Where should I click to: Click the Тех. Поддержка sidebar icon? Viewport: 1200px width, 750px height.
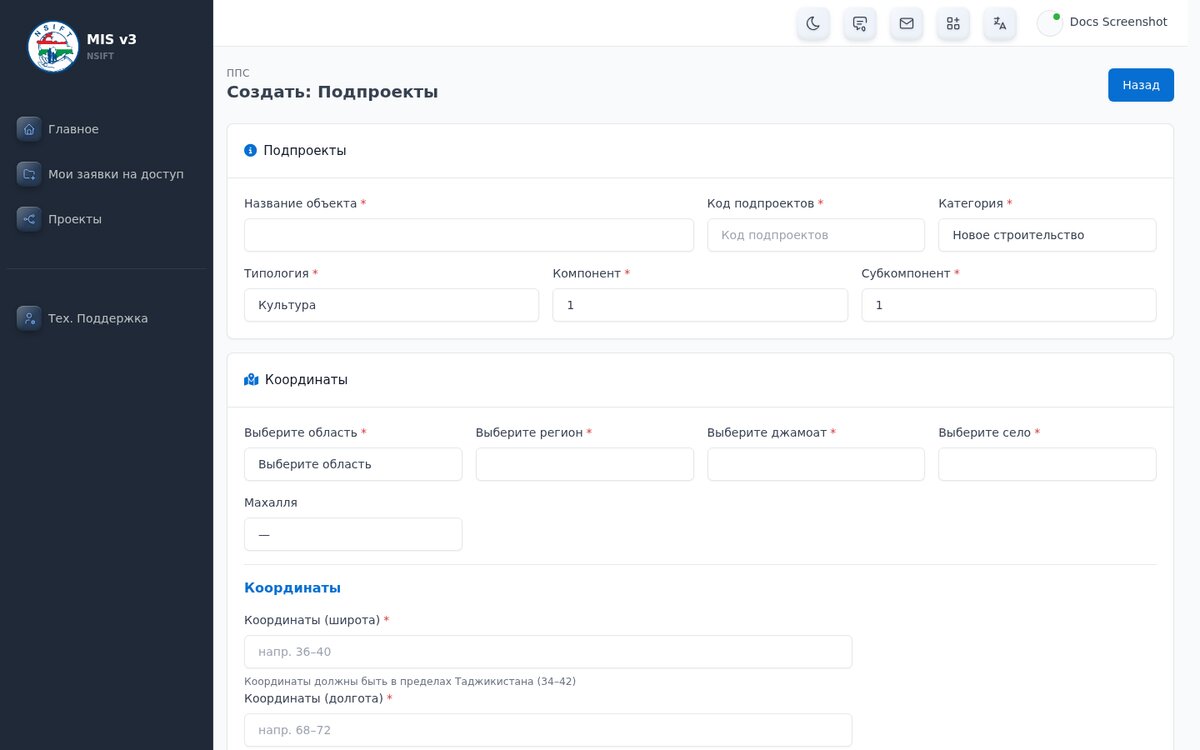tap(29, 318)
